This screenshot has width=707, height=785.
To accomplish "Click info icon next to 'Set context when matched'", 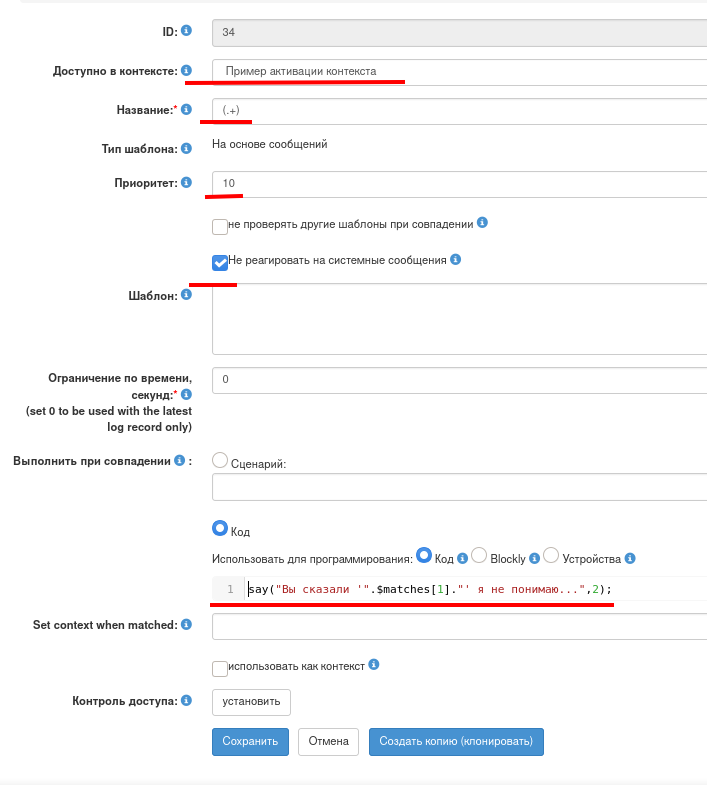I will (187, 624).
